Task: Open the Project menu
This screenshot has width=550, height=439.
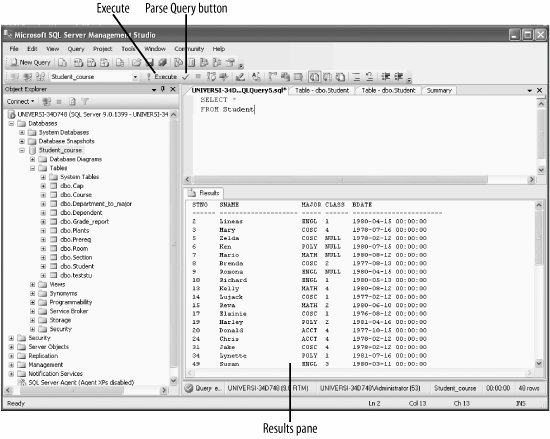Action: [102, 49]
